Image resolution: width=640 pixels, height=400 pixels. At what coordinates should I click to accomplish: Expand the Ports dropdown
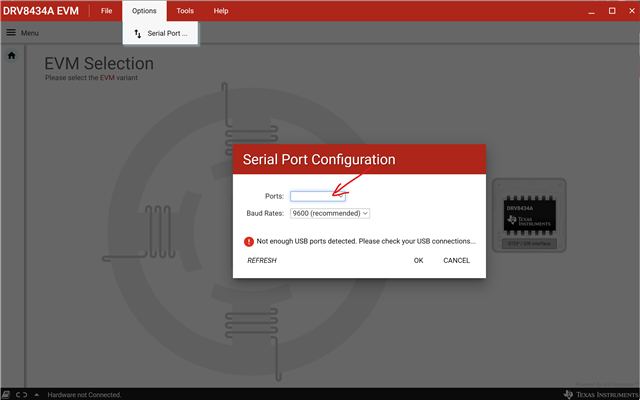pyautogui.click(x=318, y=196)
